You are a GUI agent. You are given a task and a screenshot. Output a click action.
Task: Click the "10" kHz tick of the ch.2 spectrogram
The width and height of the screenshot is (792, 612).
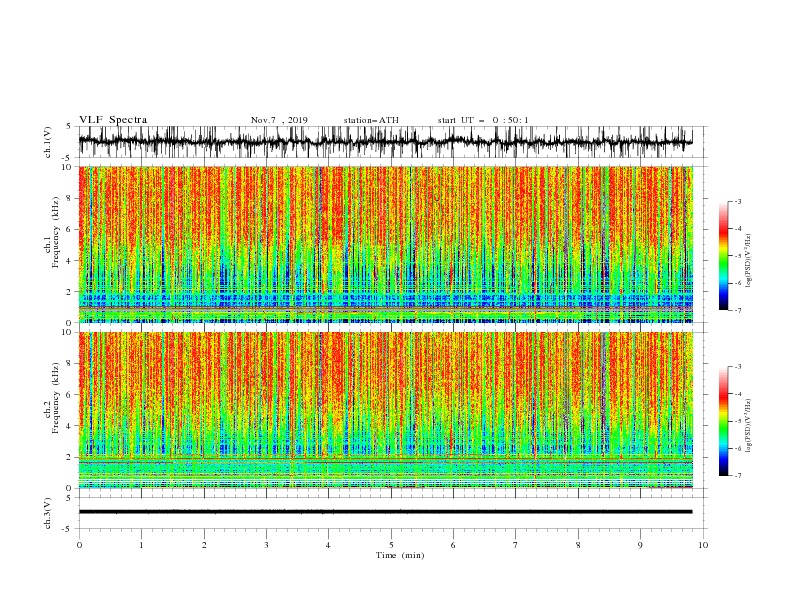point(69,333)
